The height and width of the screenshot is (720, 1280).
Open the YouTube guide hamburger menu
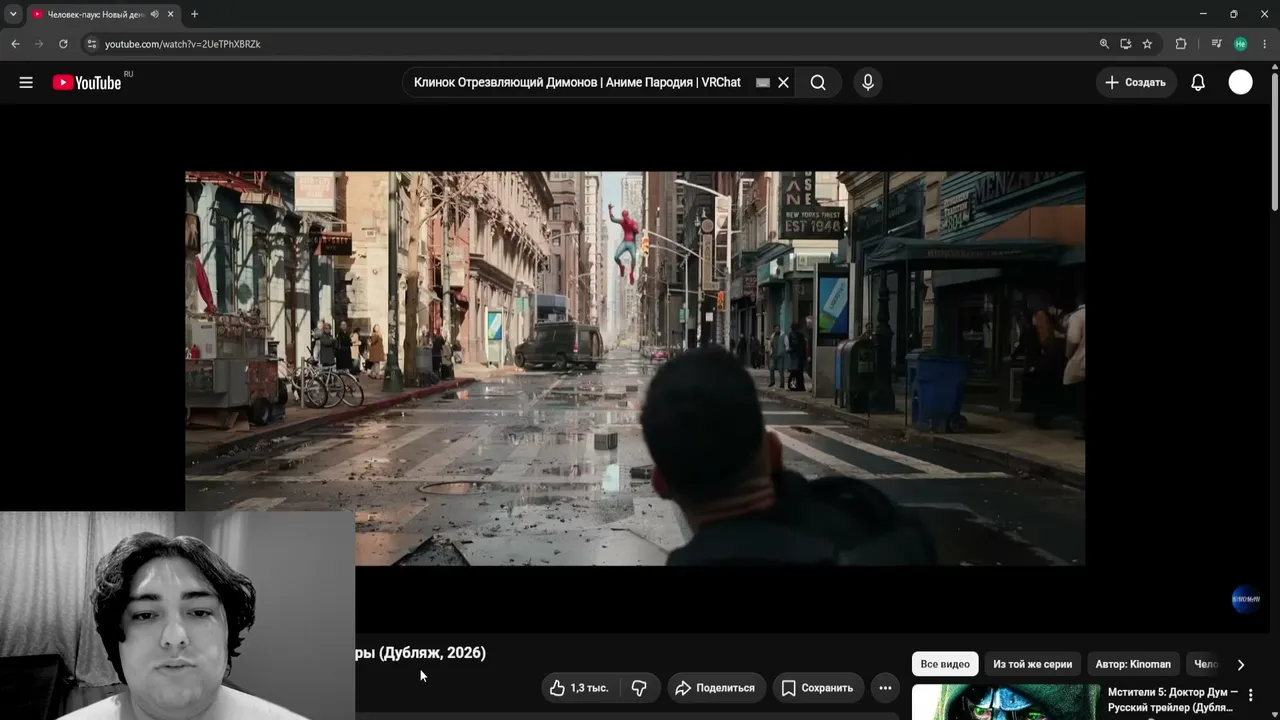click(26, 83)
